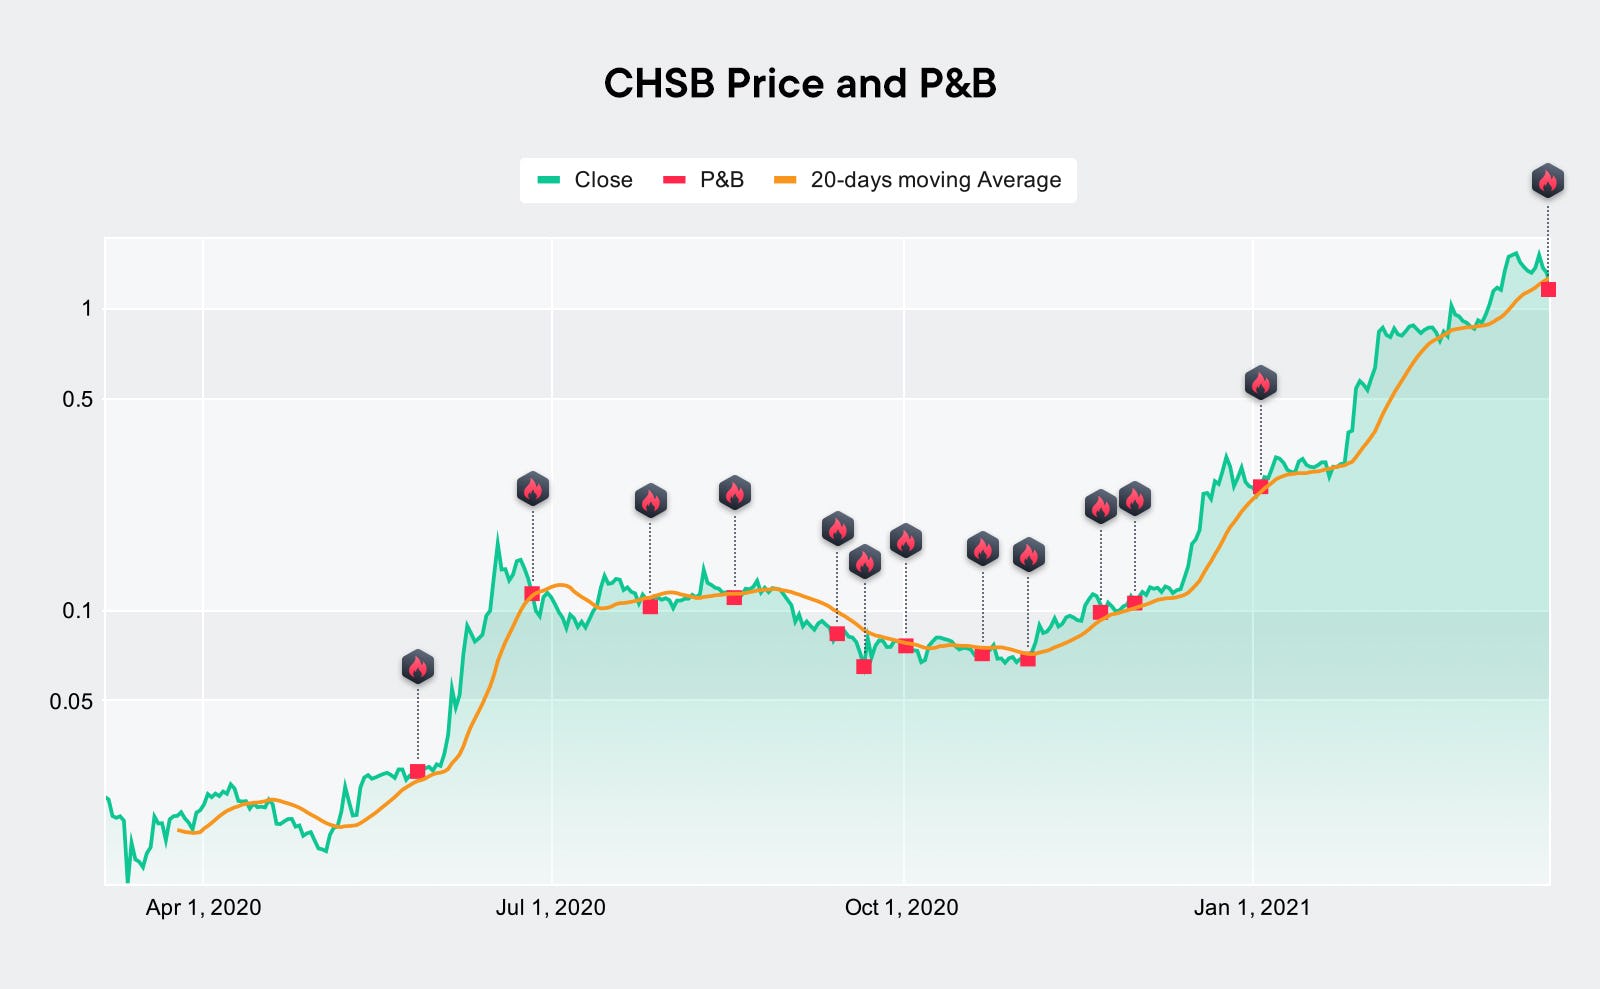Click the red P&B marker at chart's right end
The image size is (1600, 989).
[1548, 290]
